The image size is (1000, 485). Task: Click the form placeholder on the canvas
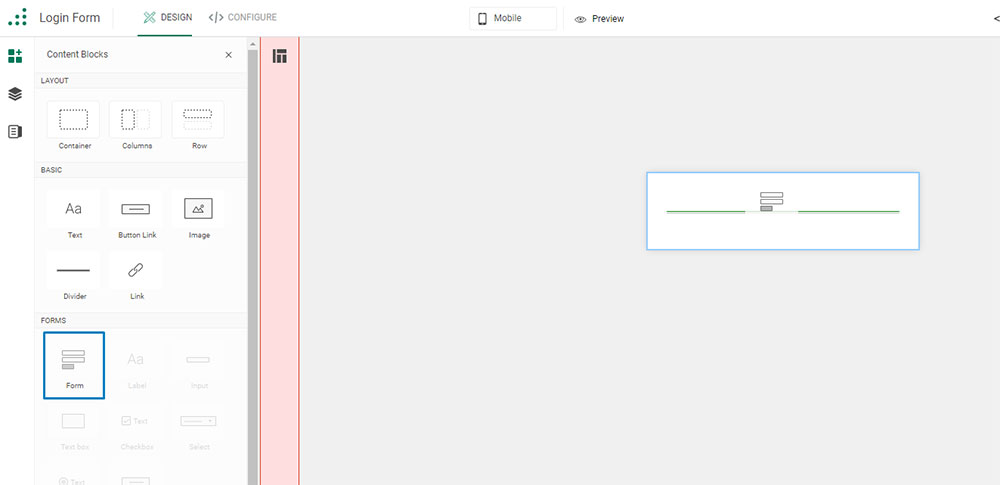point(783,211)
